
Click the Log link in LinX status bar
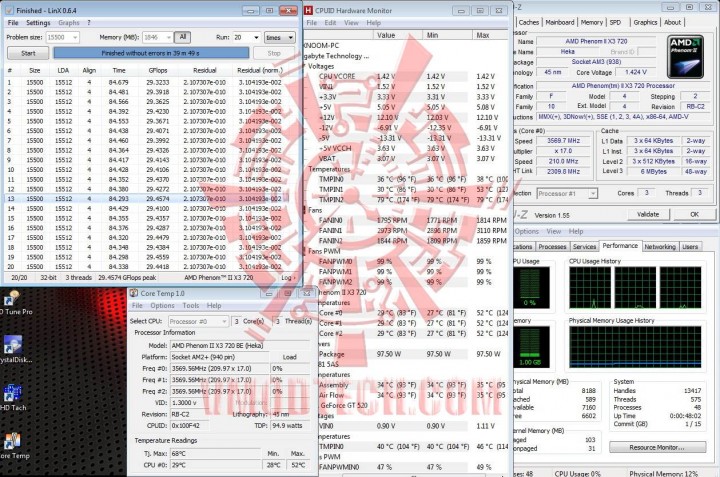287,278
